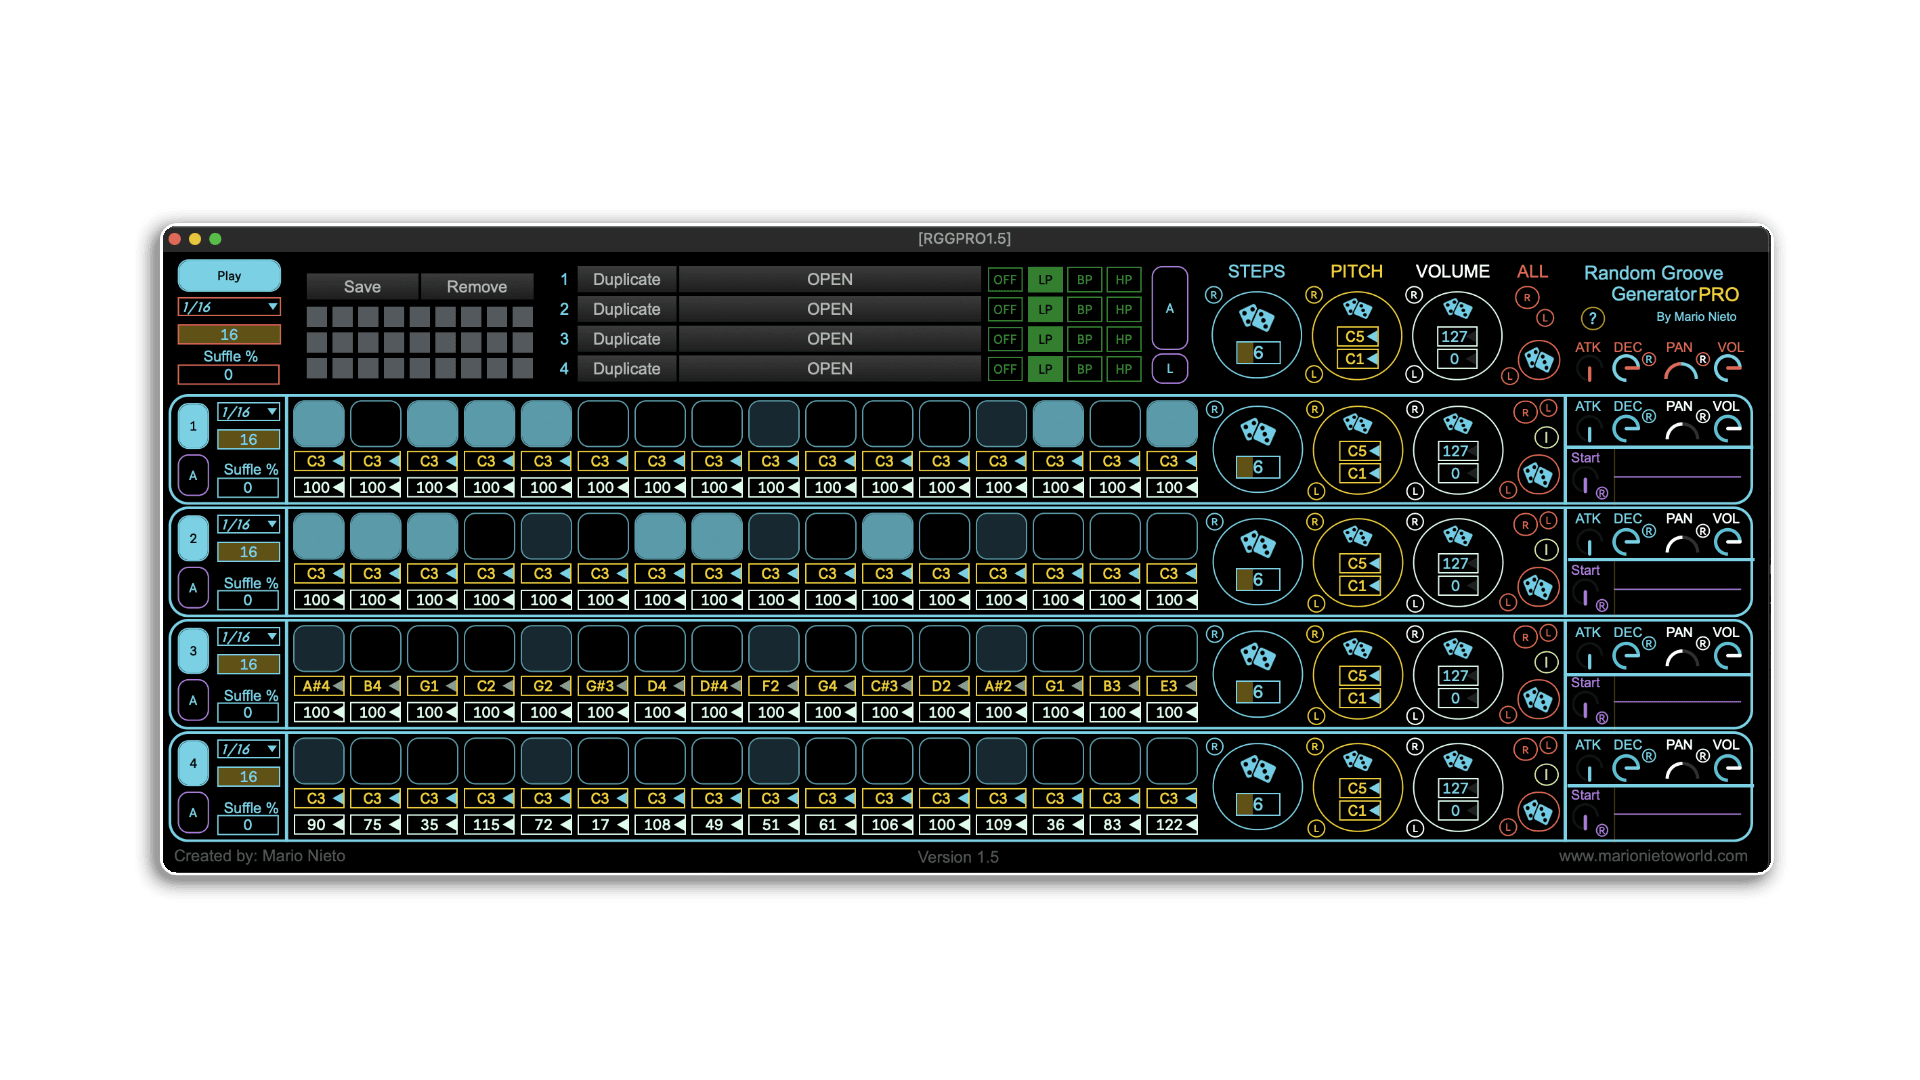Click the white R button beside global VOLUME
Viewport: 1920px width, 1080px height.
[x=1414, y=295]
